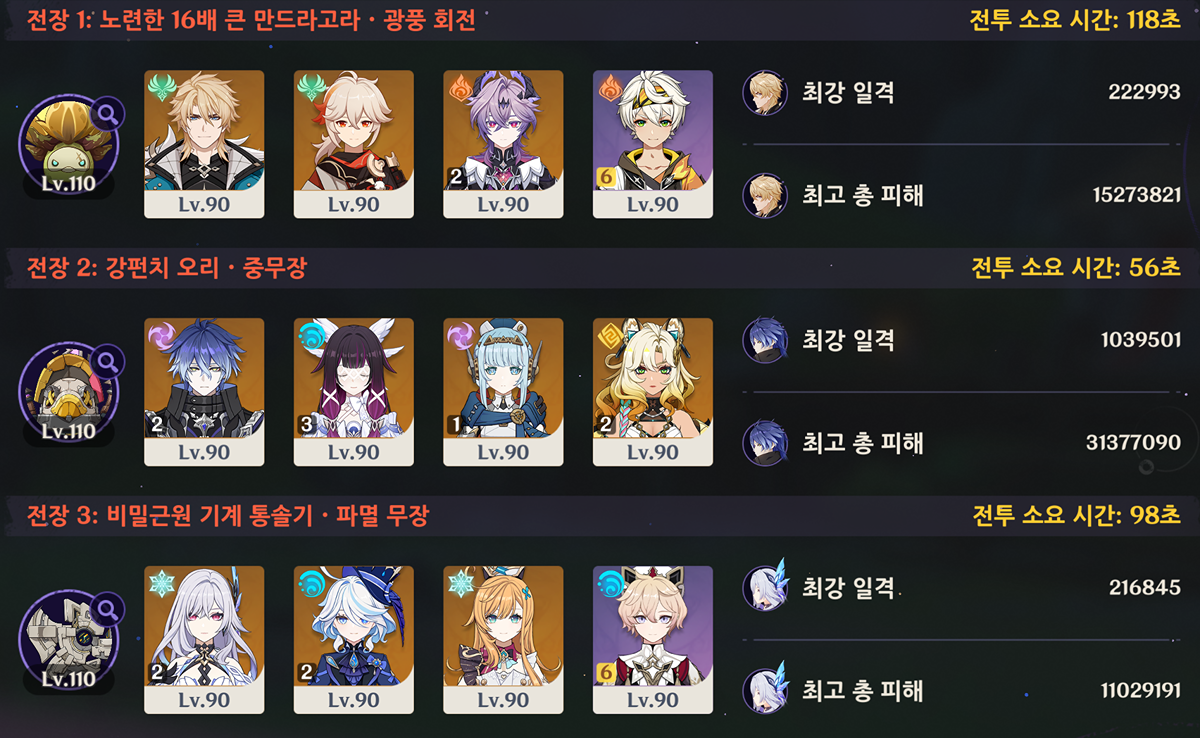Open the white-haired Pyro character with constellation 6
Image resolution: width=1200 pixels, height=738 pixels.
[x=653, y=144]
